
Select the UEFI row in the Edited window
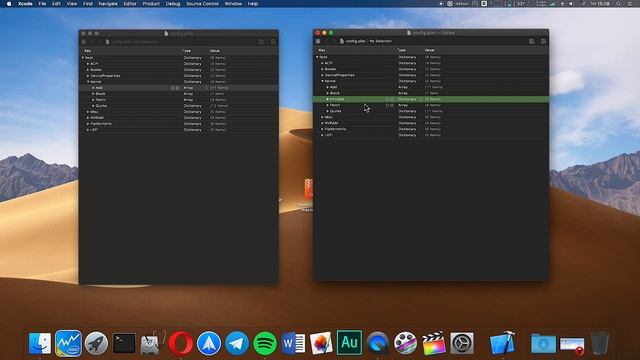coord(431,135)
